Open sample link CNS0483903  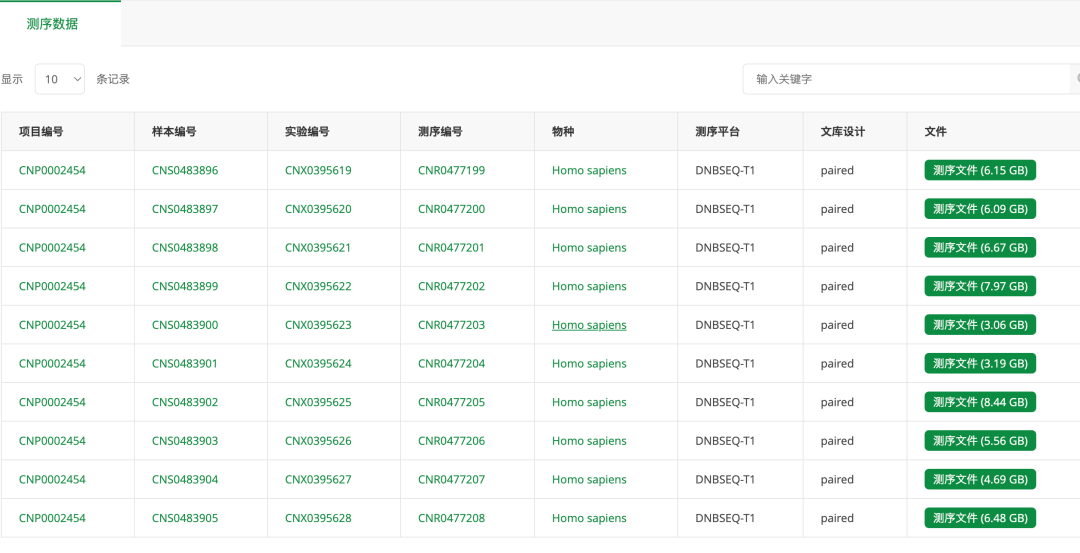(x=185, y=440)
